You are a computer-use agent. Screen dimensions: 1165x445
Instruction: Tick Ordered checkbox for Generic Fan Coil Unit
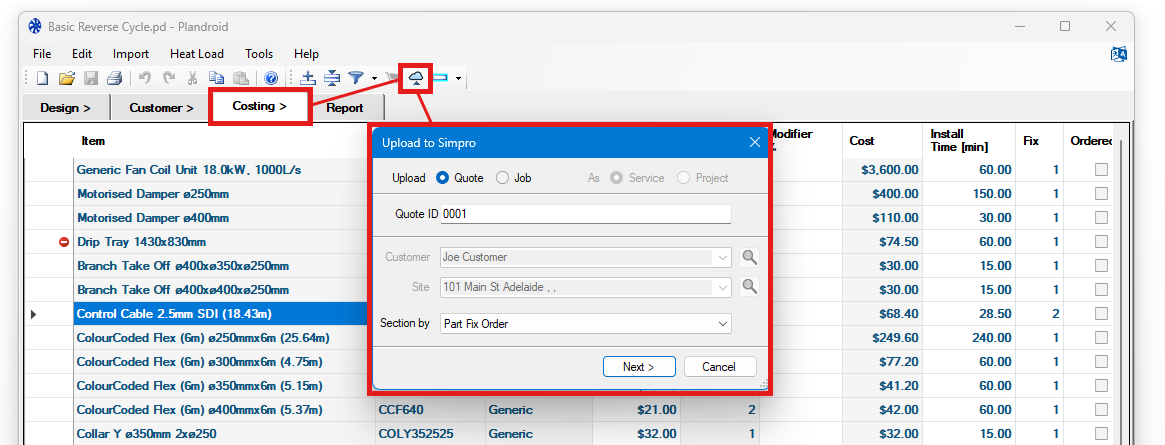click(x=1101, y=170)
